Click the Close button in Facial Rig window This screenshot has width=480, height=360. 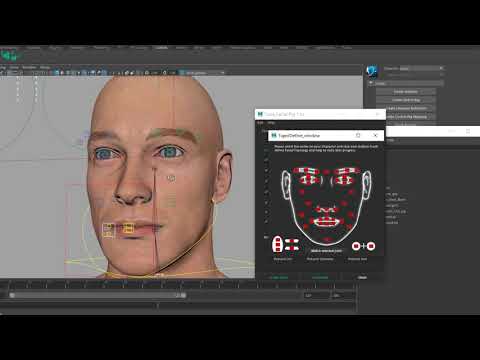pyautogui.click(x=362, y=277)
